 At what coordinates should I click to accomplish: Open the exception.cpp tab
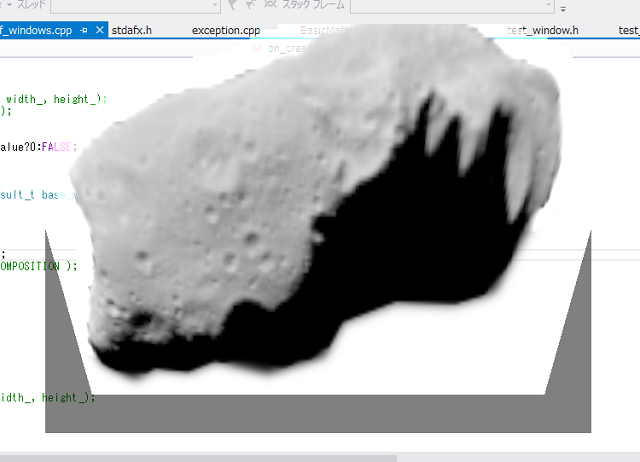point(225,30)
